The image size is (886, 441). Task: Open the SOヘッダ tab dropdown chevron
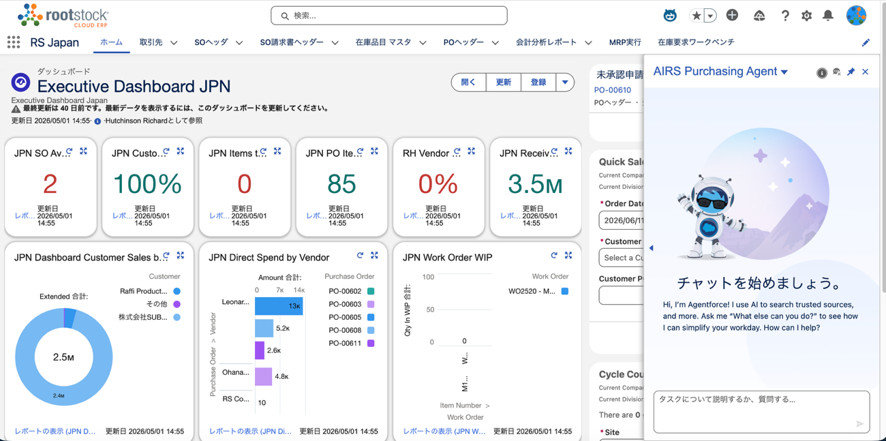(x=239, y=43)
